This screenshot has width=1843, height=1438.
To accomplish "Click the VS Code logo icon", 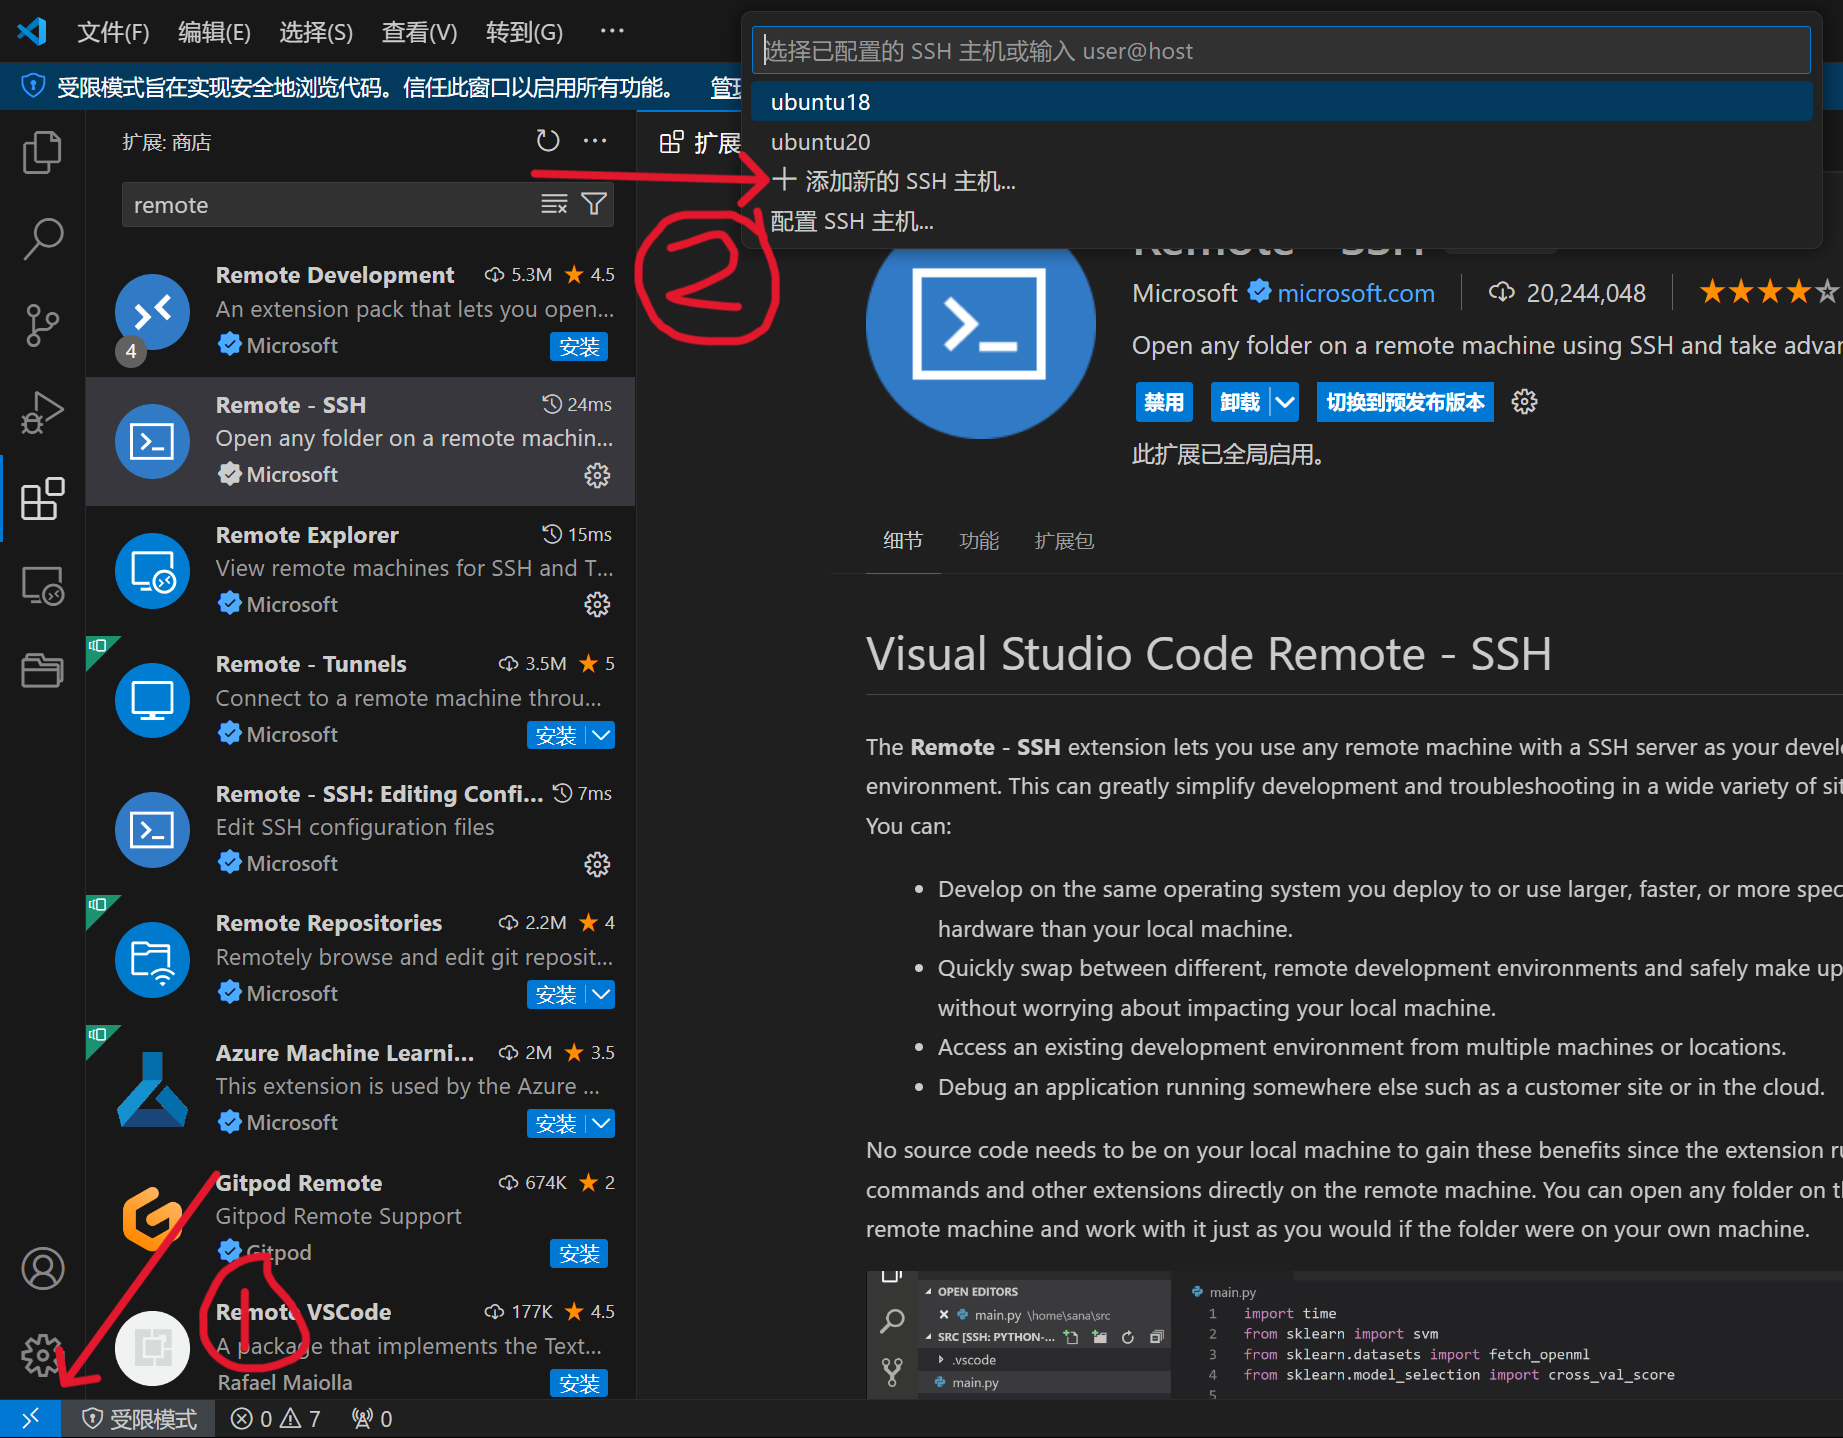I will 32,32.
